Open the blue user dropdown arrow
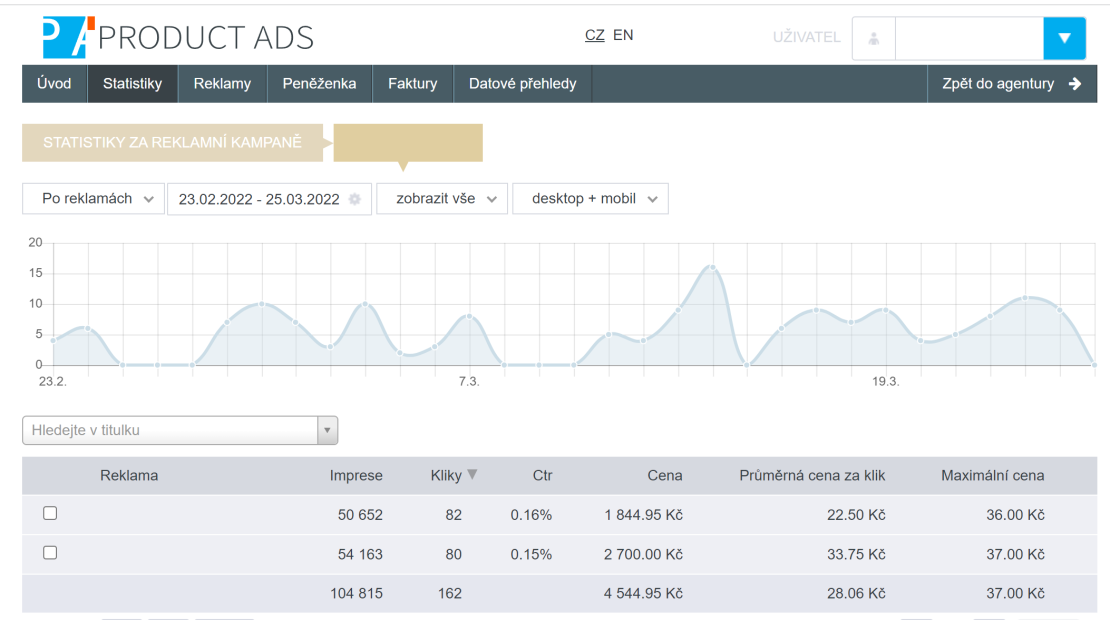The height and width of the screenshot is (620, 1110). (1064, 38)
